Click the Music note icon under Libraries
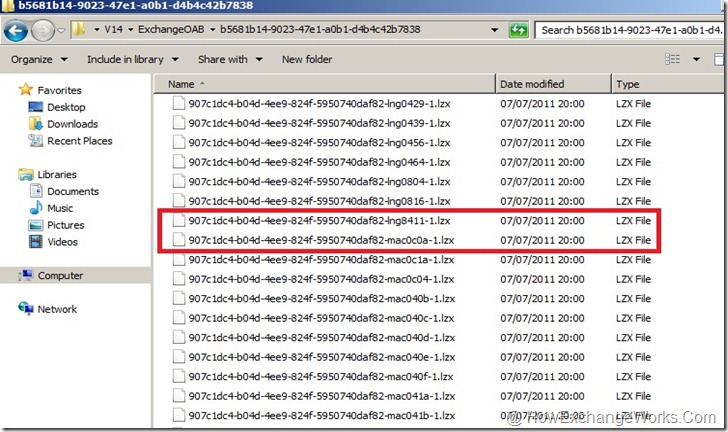Screen dimensions: 728x432 pos(36,208)
